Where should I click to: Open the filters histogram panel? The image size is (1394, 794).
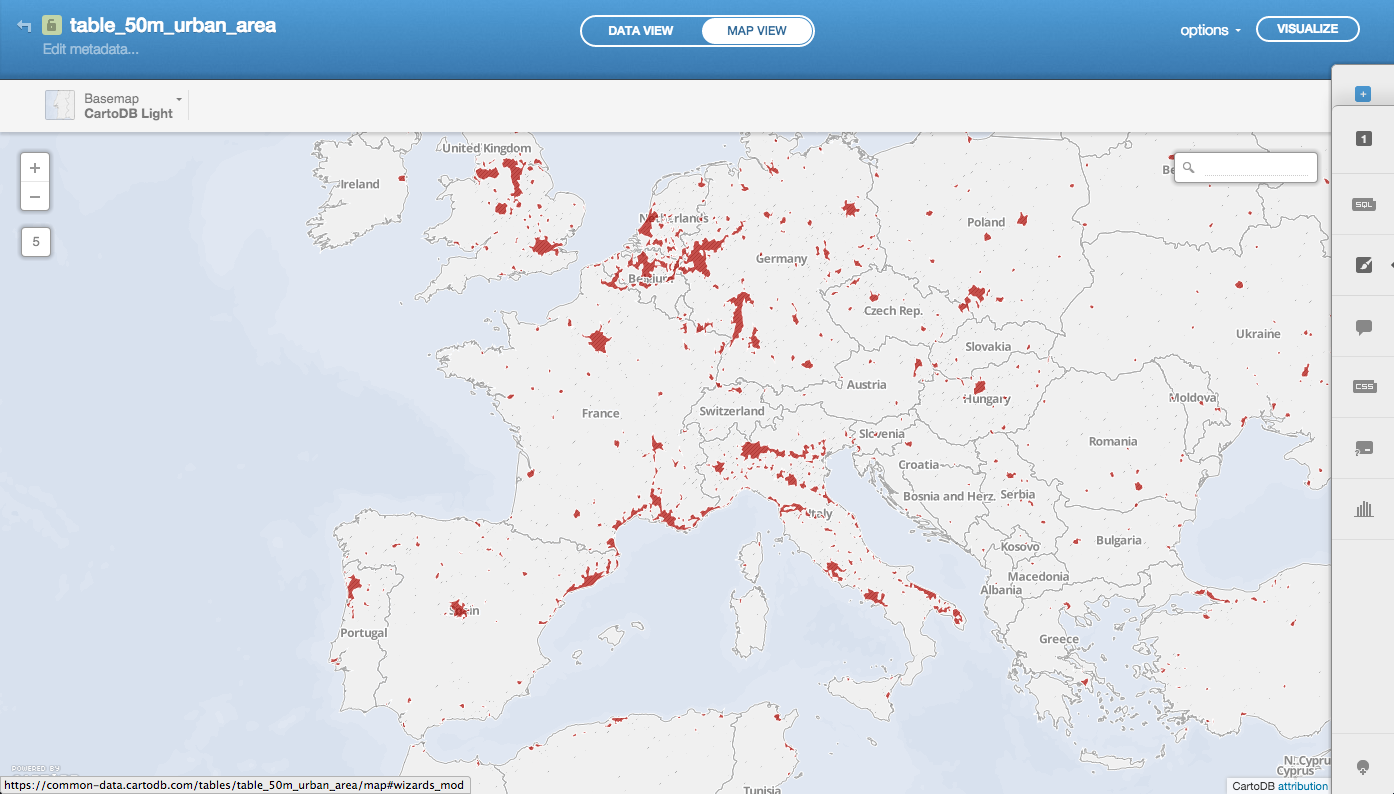coord(1364,510)
